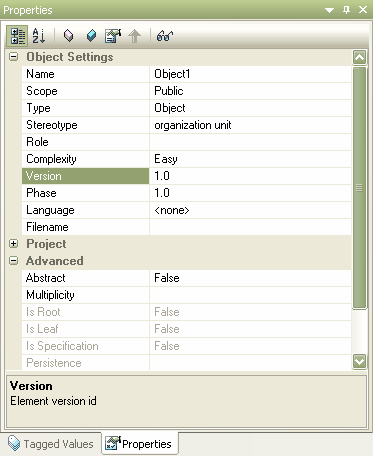Edit the Name value Object1
The height and width of the screenshot is (456, 373).
[250, 74]
